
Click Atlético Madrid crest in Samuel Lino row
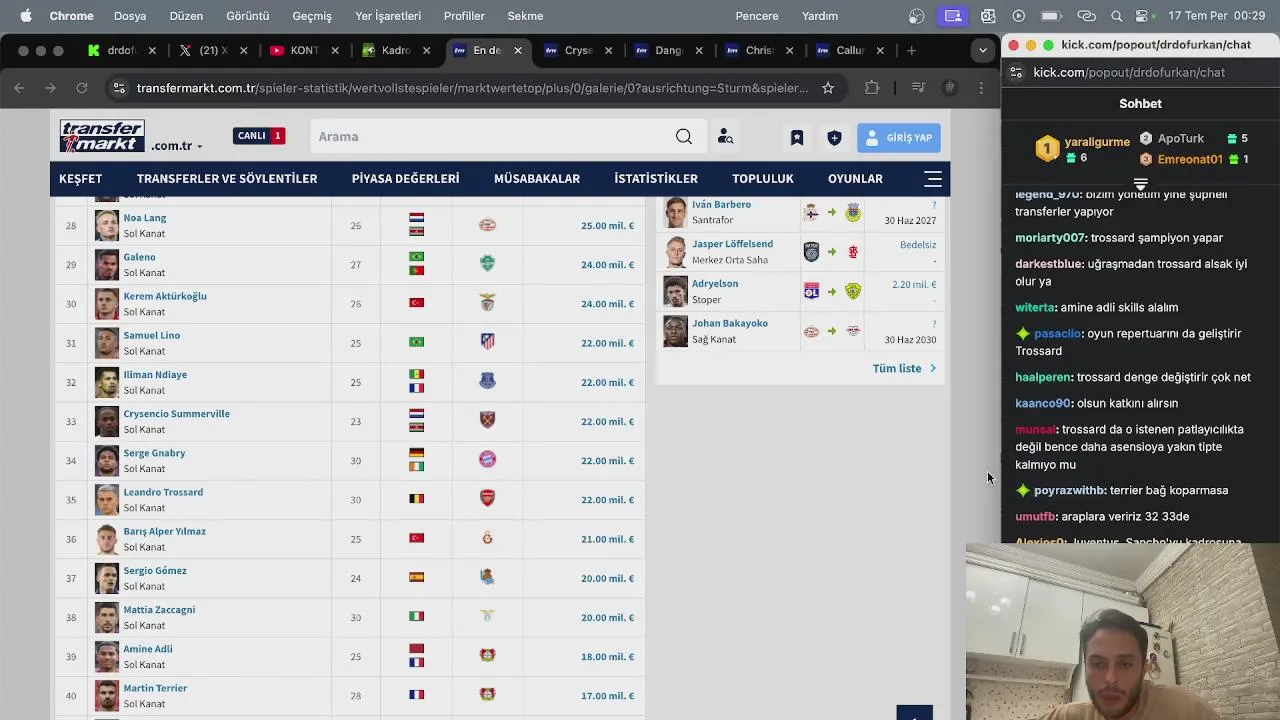(x=487, y=342)
